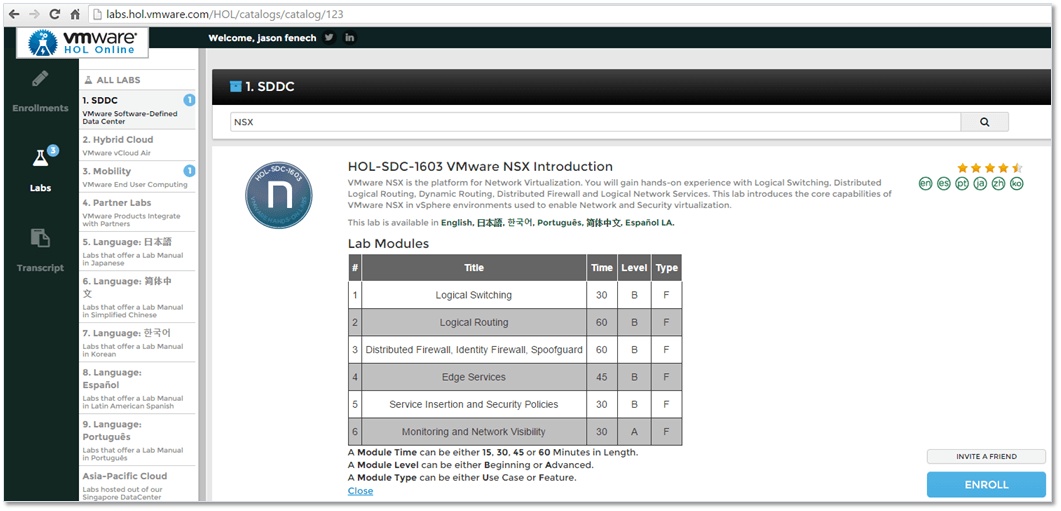Image resolution: width=1061 pixels, height=511 pixels.
Task: Select 5. Language Japanese catalog
Action: (x=137, y=251)
